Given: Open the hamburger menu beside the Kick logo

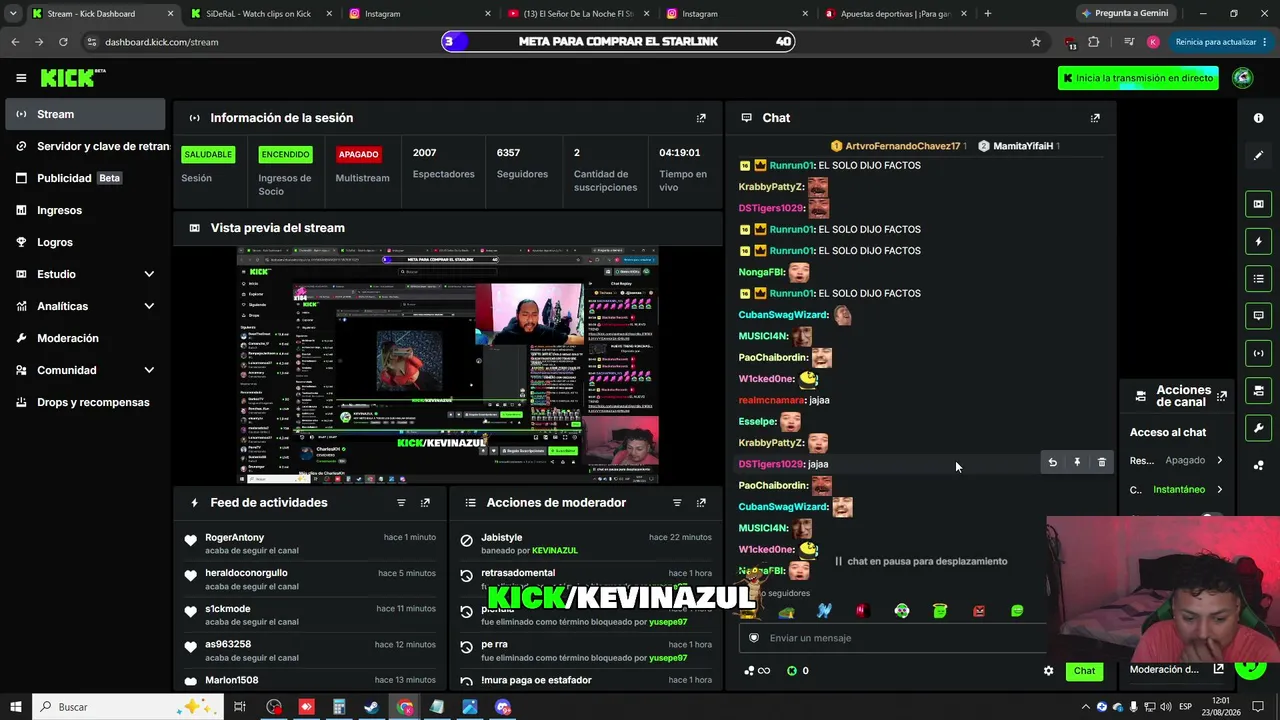Looking at the screenshot, I should coord(21,78).
